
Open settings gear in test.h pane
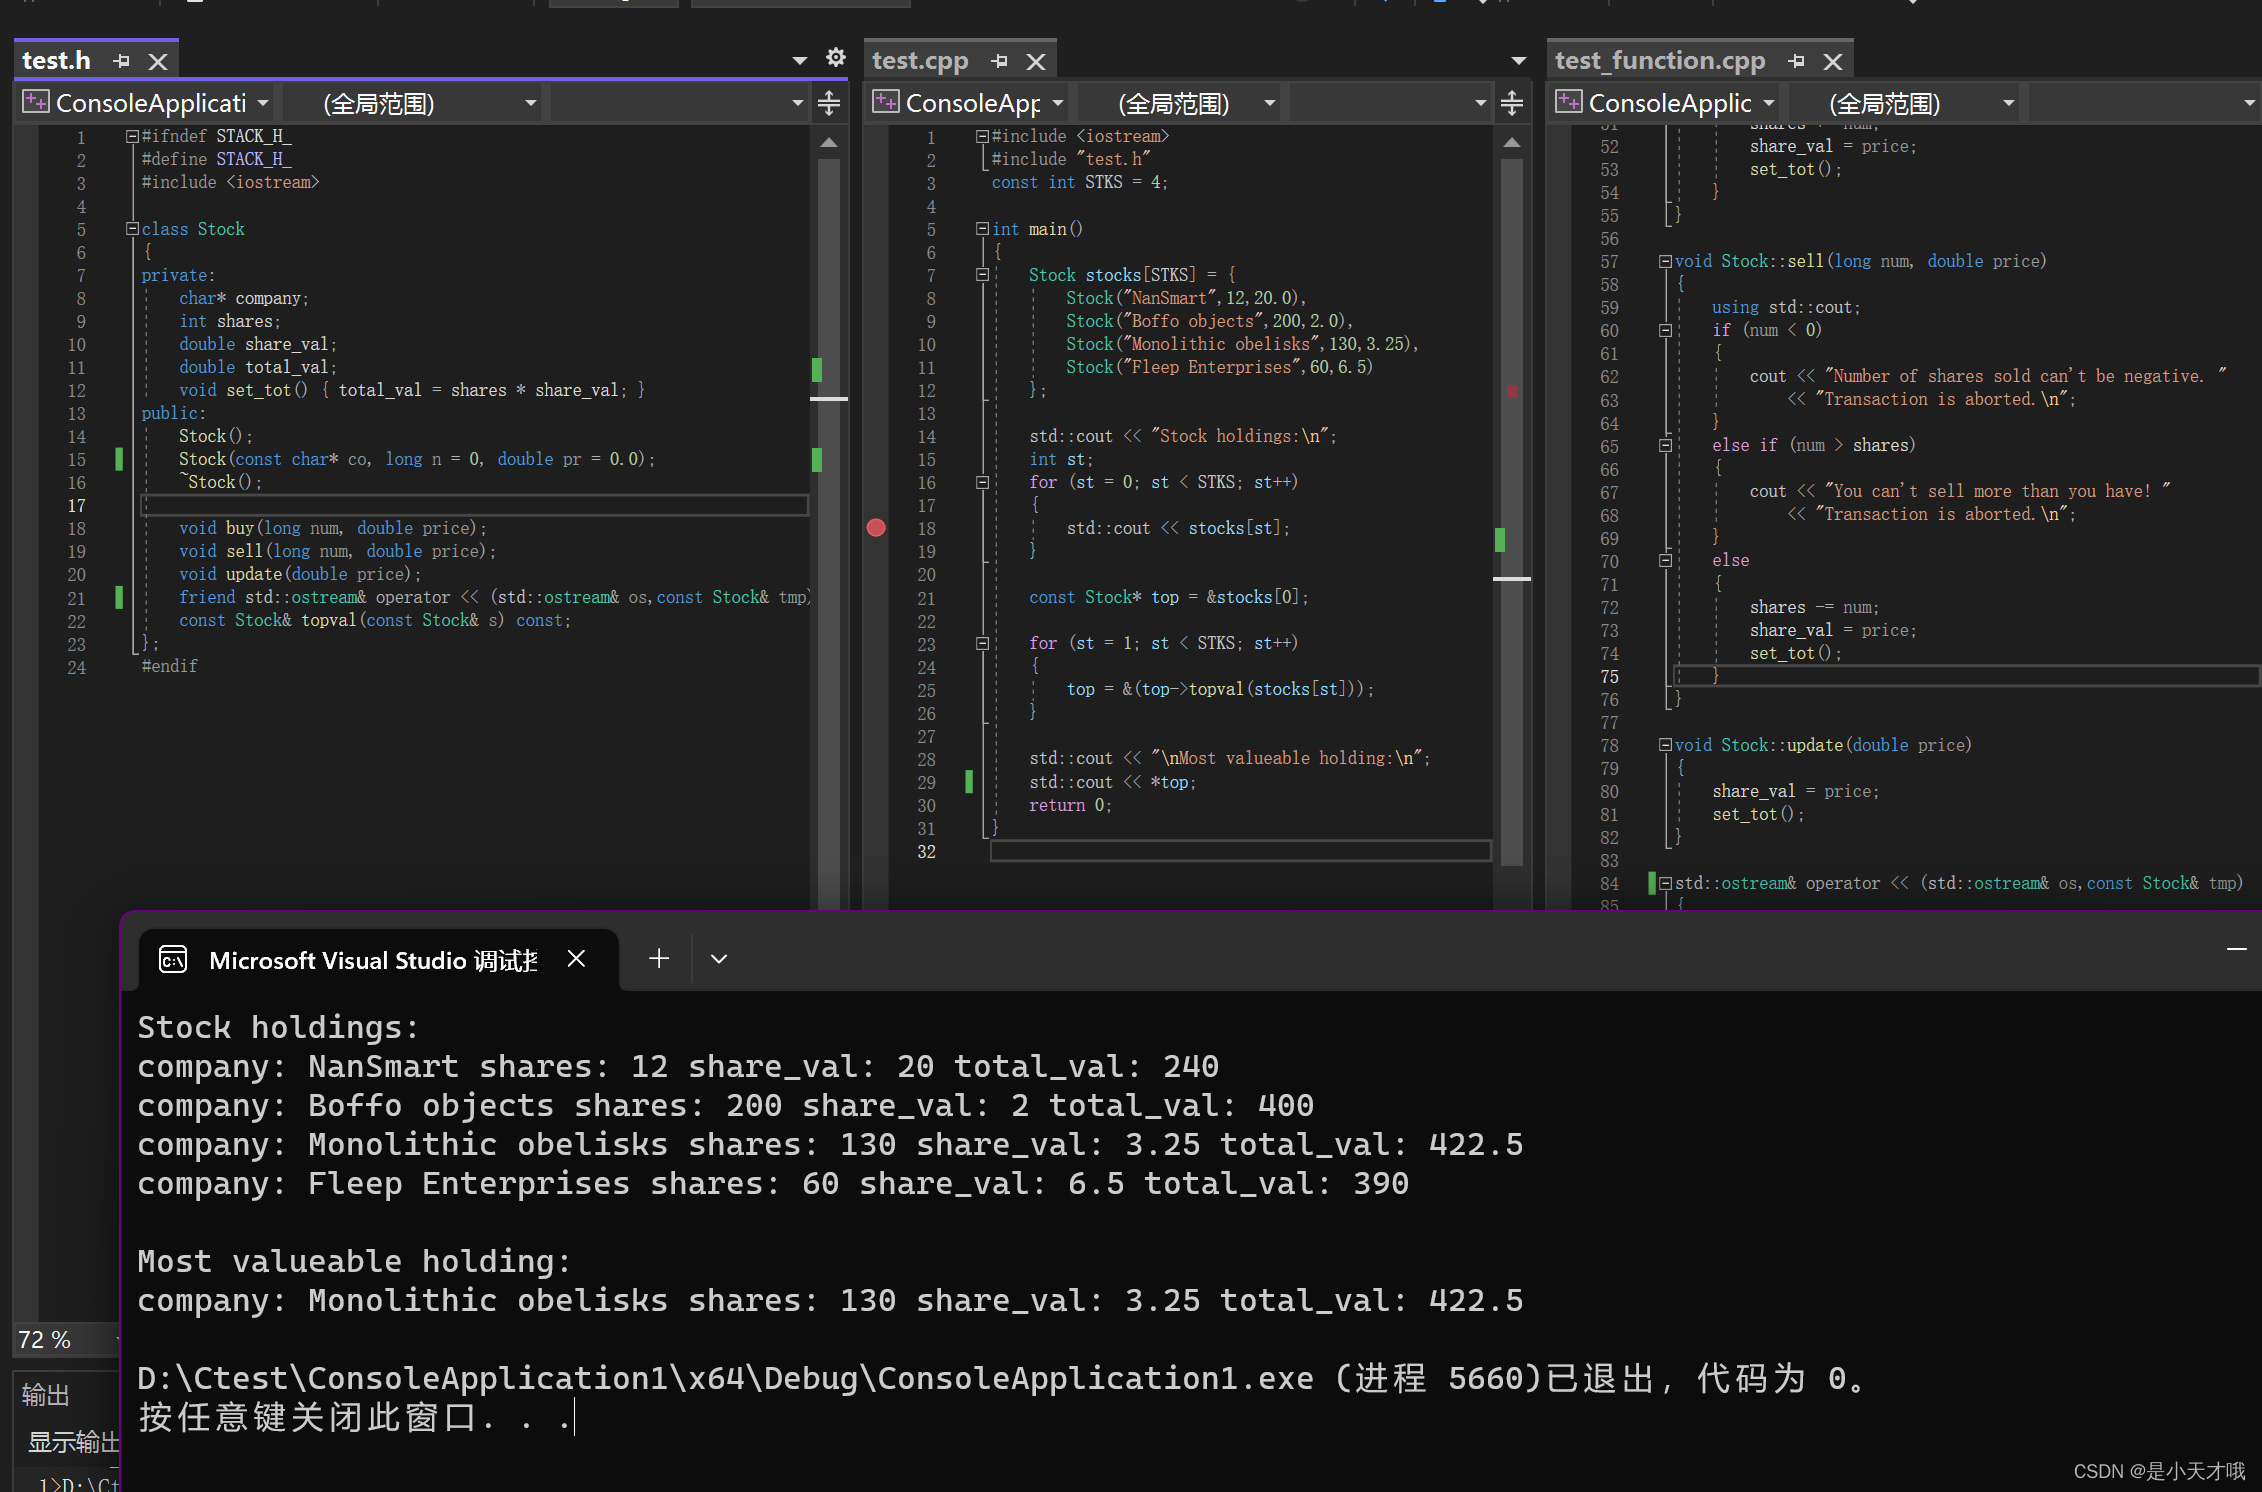point(836,57)
